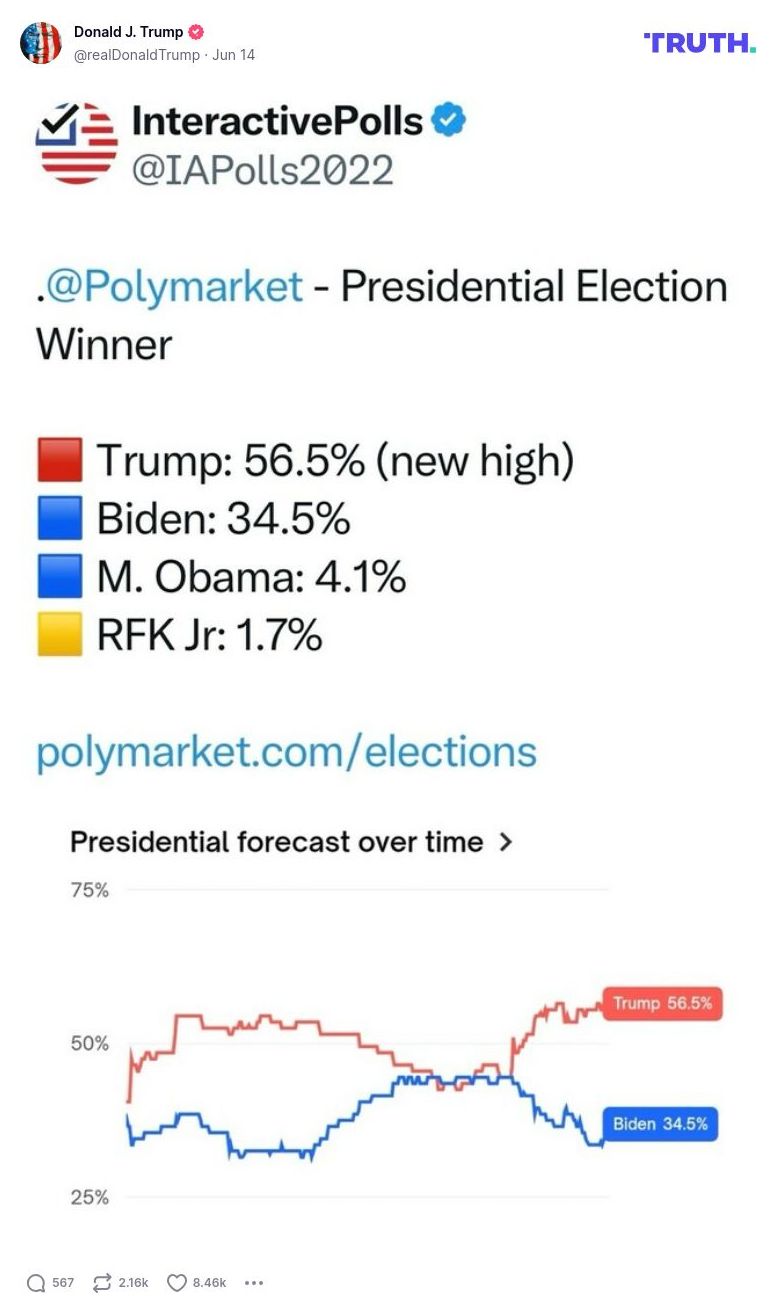
Task: Expand the Presidential forecast over time chevron
Action: [x=505, y=843]
